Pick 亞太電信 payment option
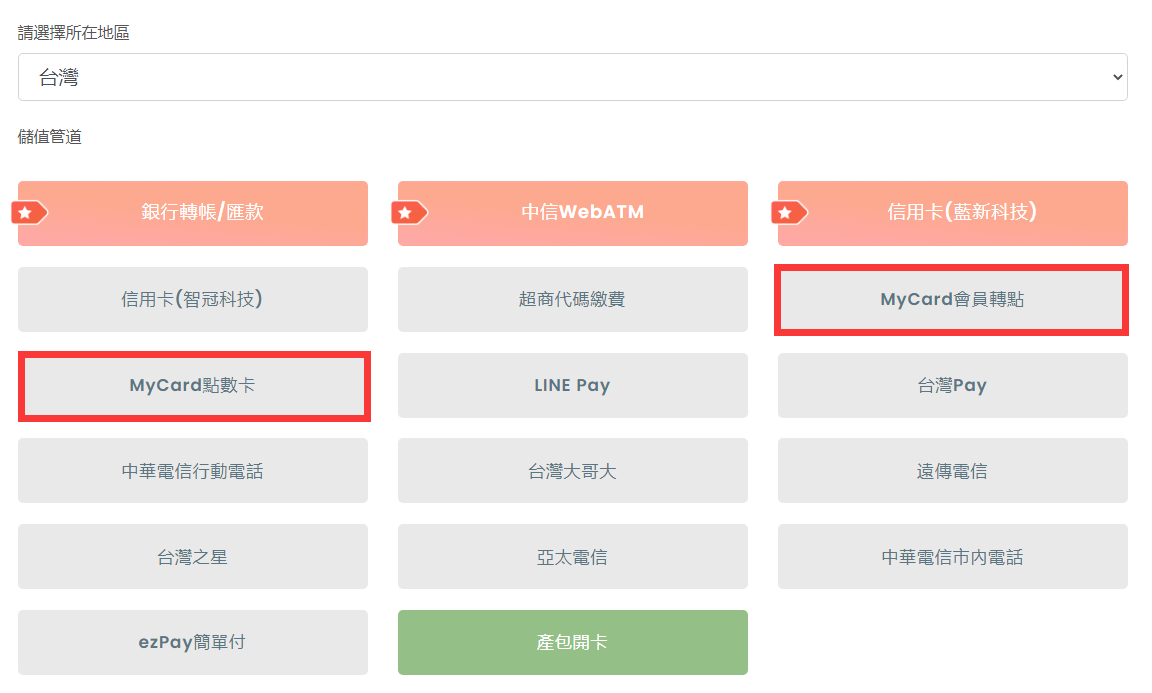 coord(572,557)
